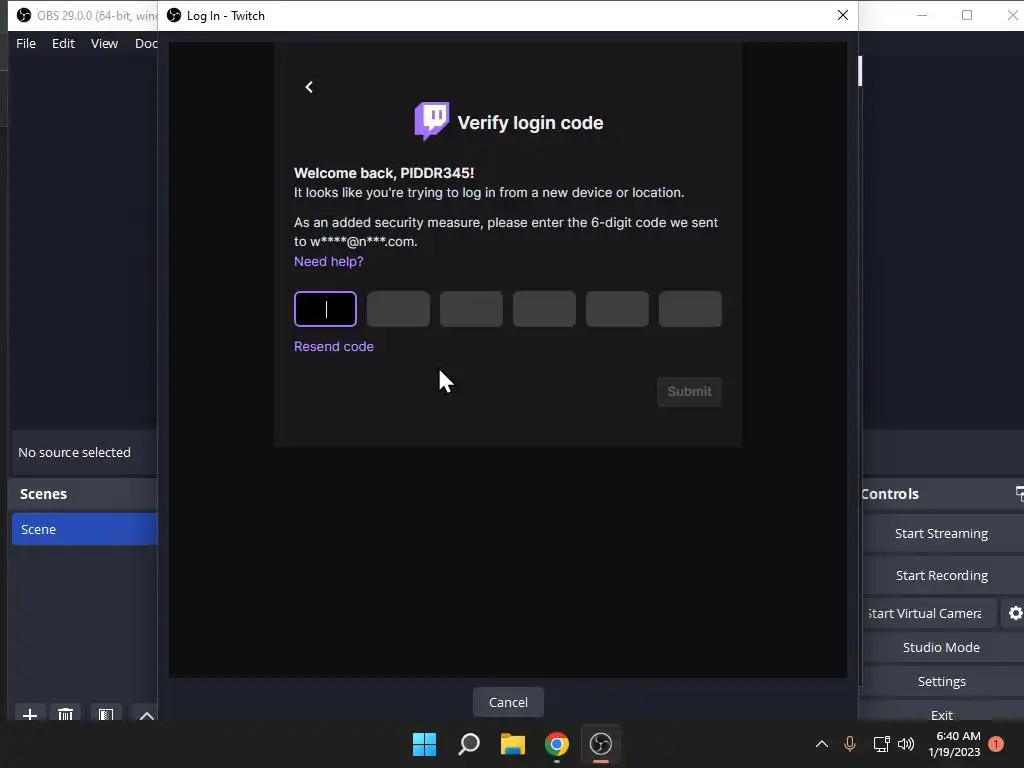Open the Docks menu

(x=146, y=43)
